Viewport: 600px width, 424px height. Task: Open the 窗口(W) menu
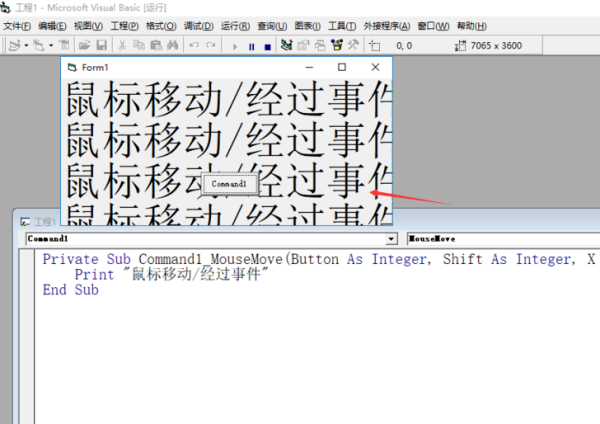pos(433,26)
